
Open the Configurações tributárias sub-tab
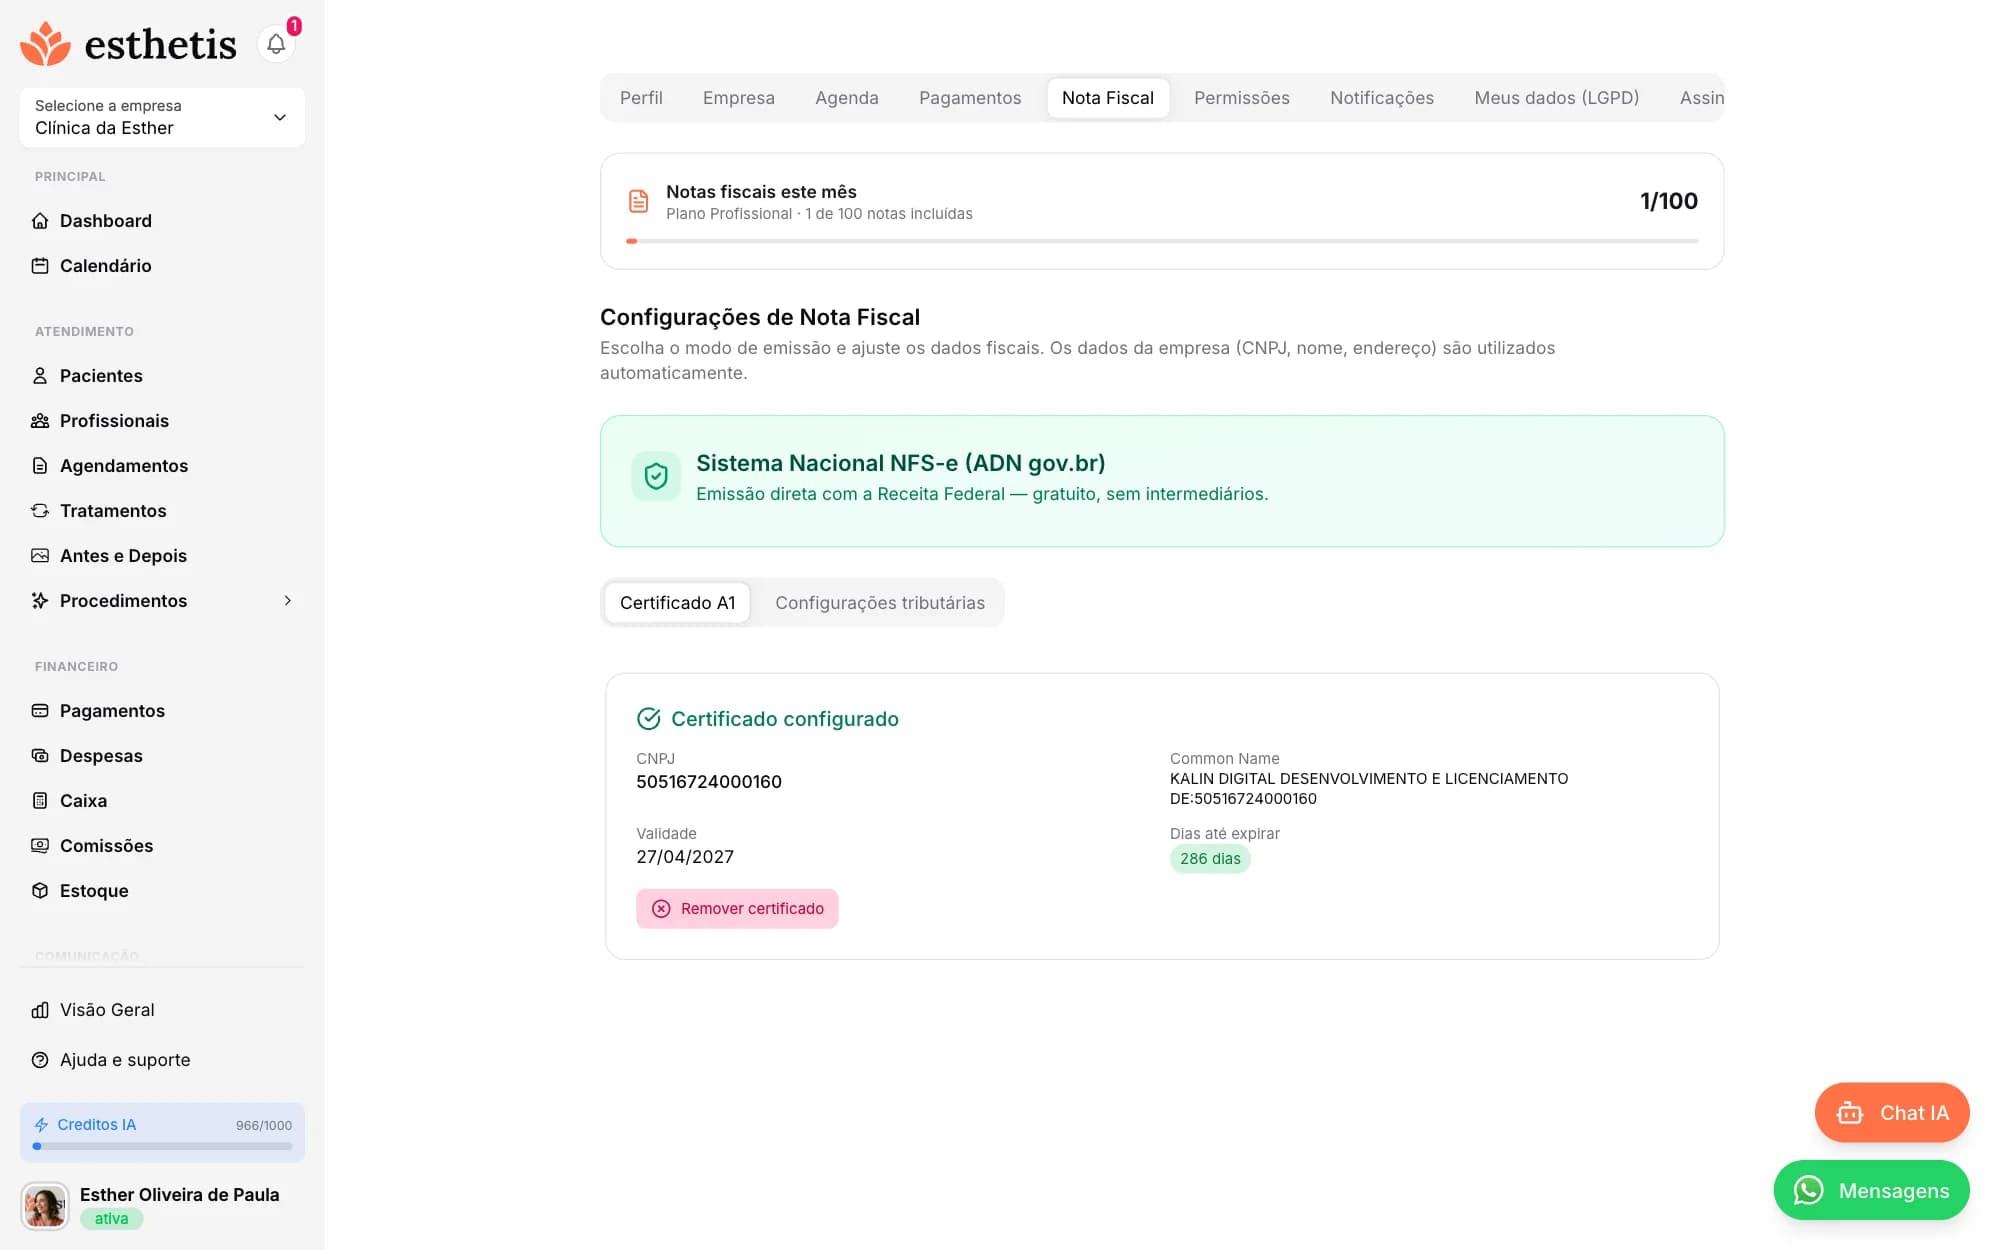point(880,603)
